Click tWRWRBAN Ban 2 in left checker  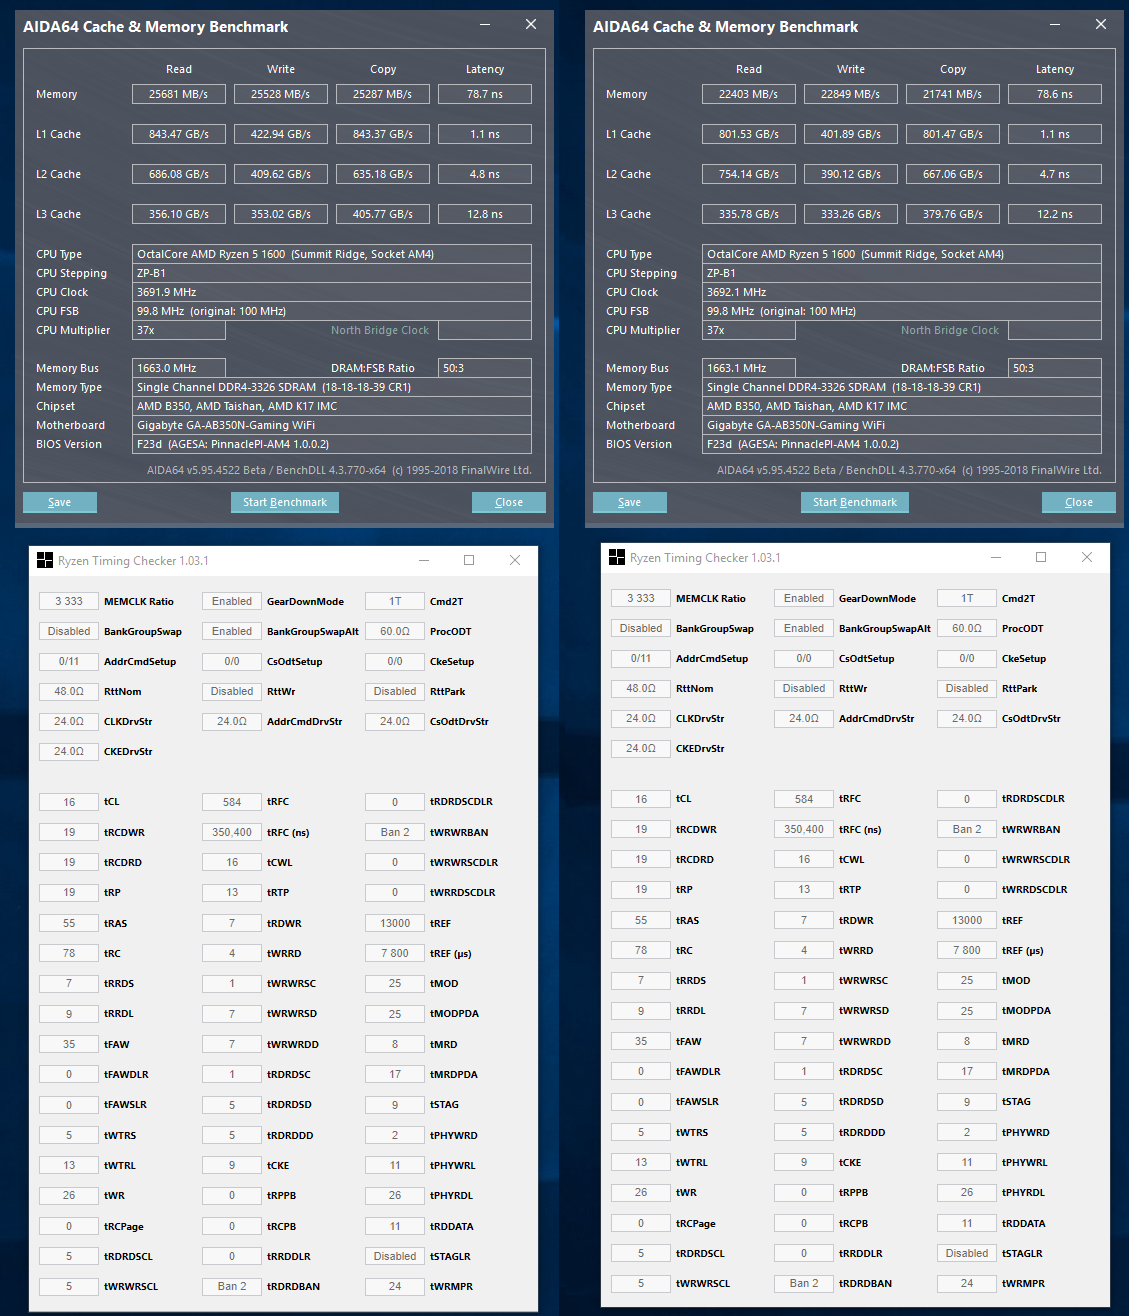395,832
